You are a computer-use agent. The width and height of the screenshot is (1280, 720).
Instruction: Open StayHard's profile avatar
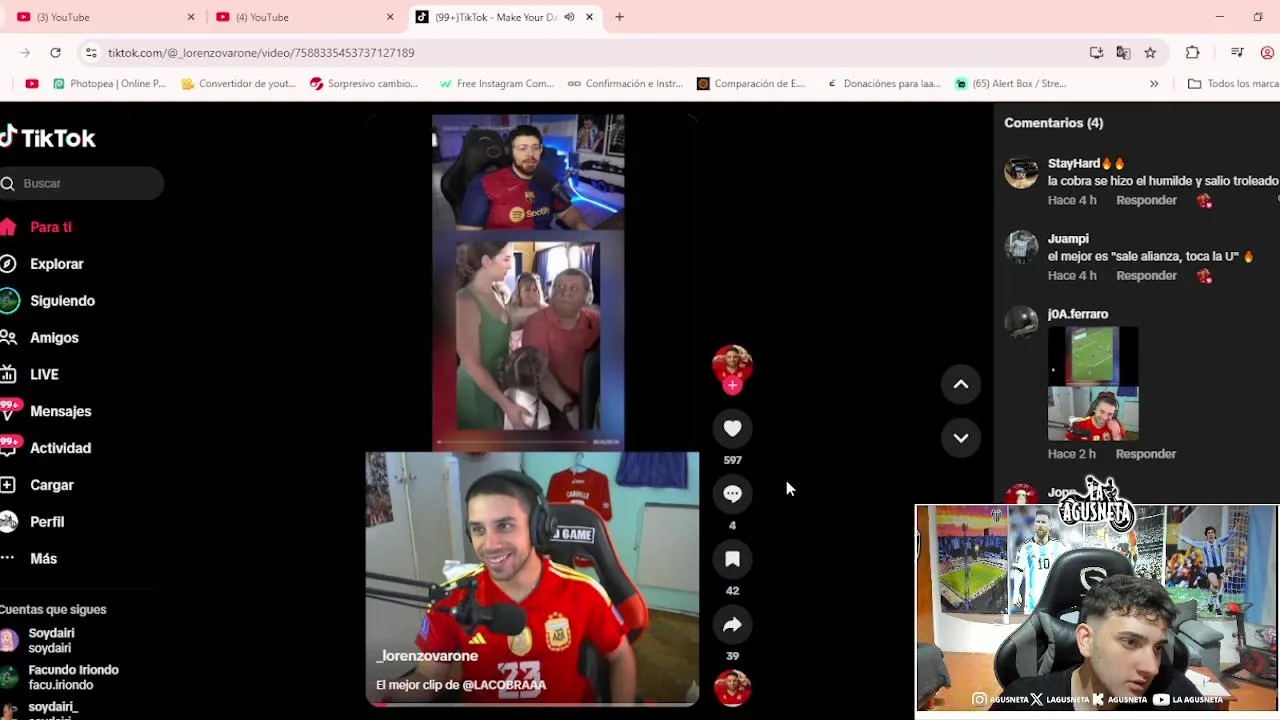tap(1021, 172)
